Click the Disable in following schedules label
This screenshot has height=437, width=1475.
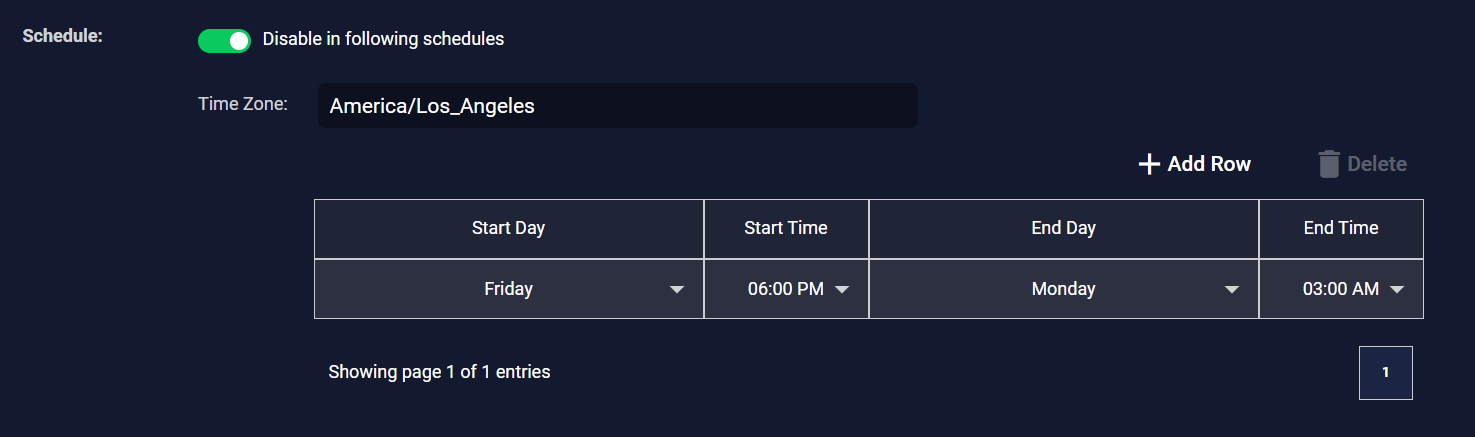tap(383, 40)
